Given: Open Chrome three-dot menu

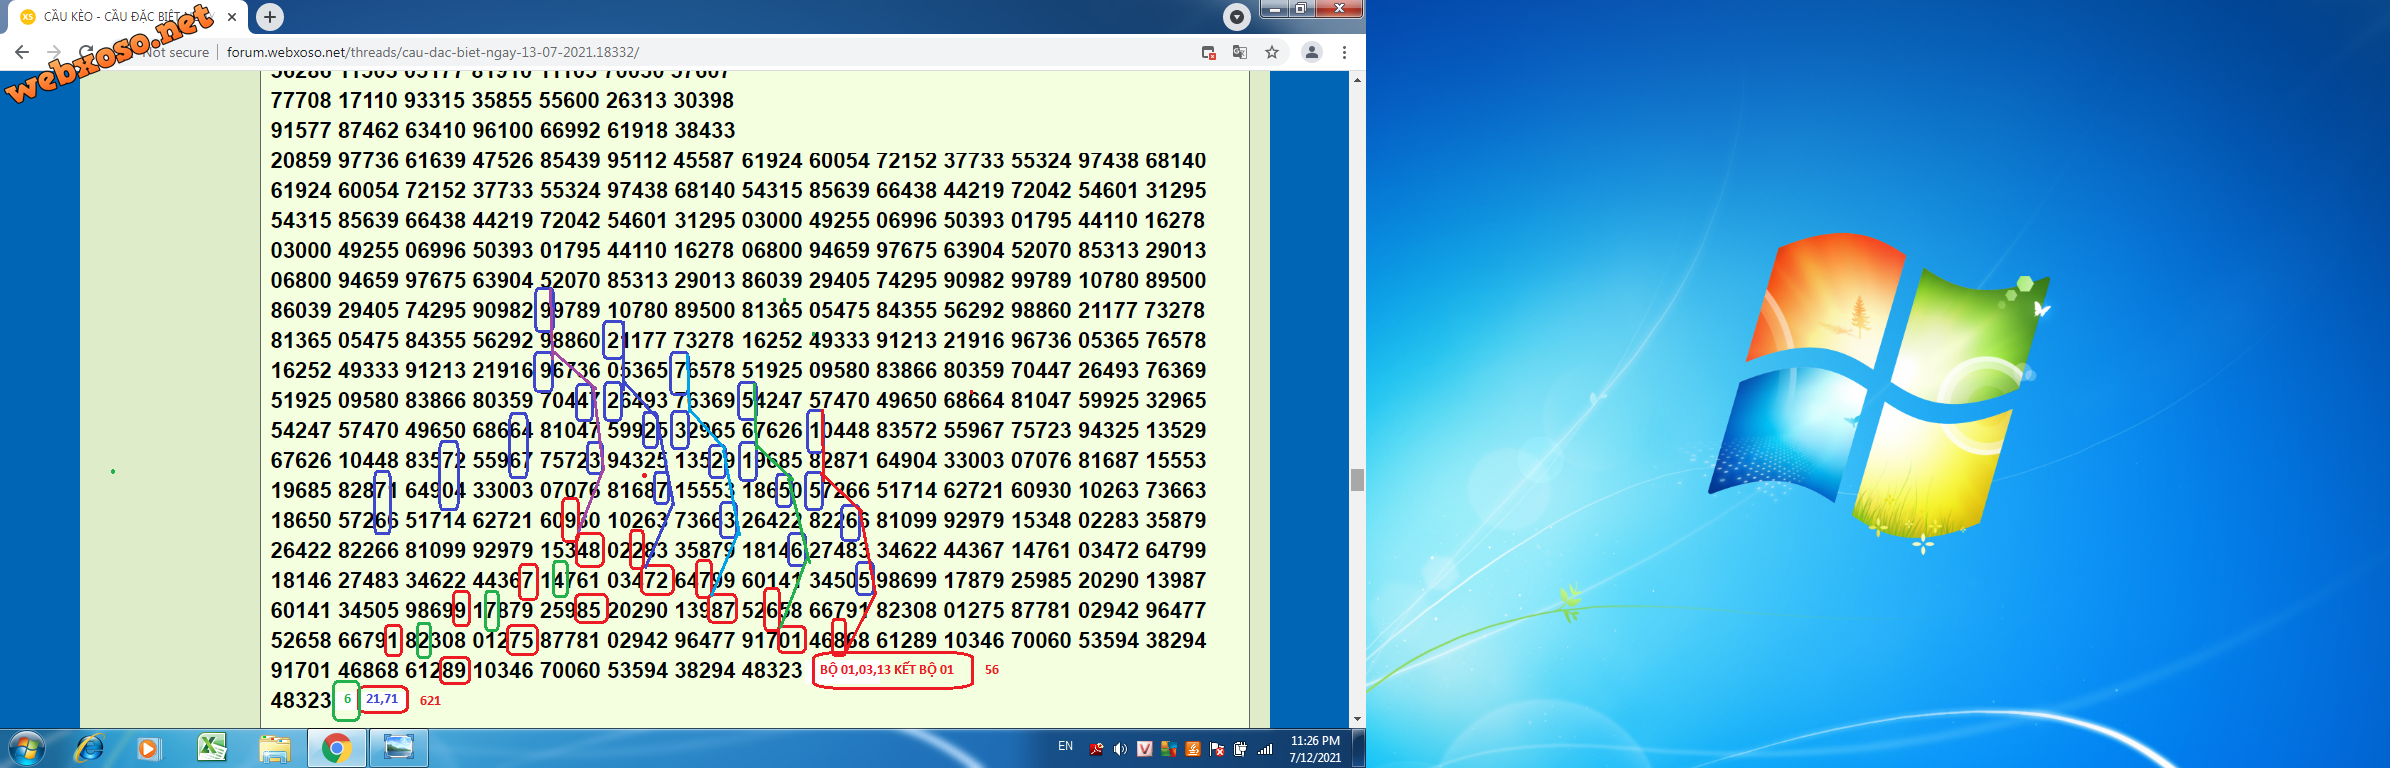Looking at the screenshot, I should pos(1344,52).
